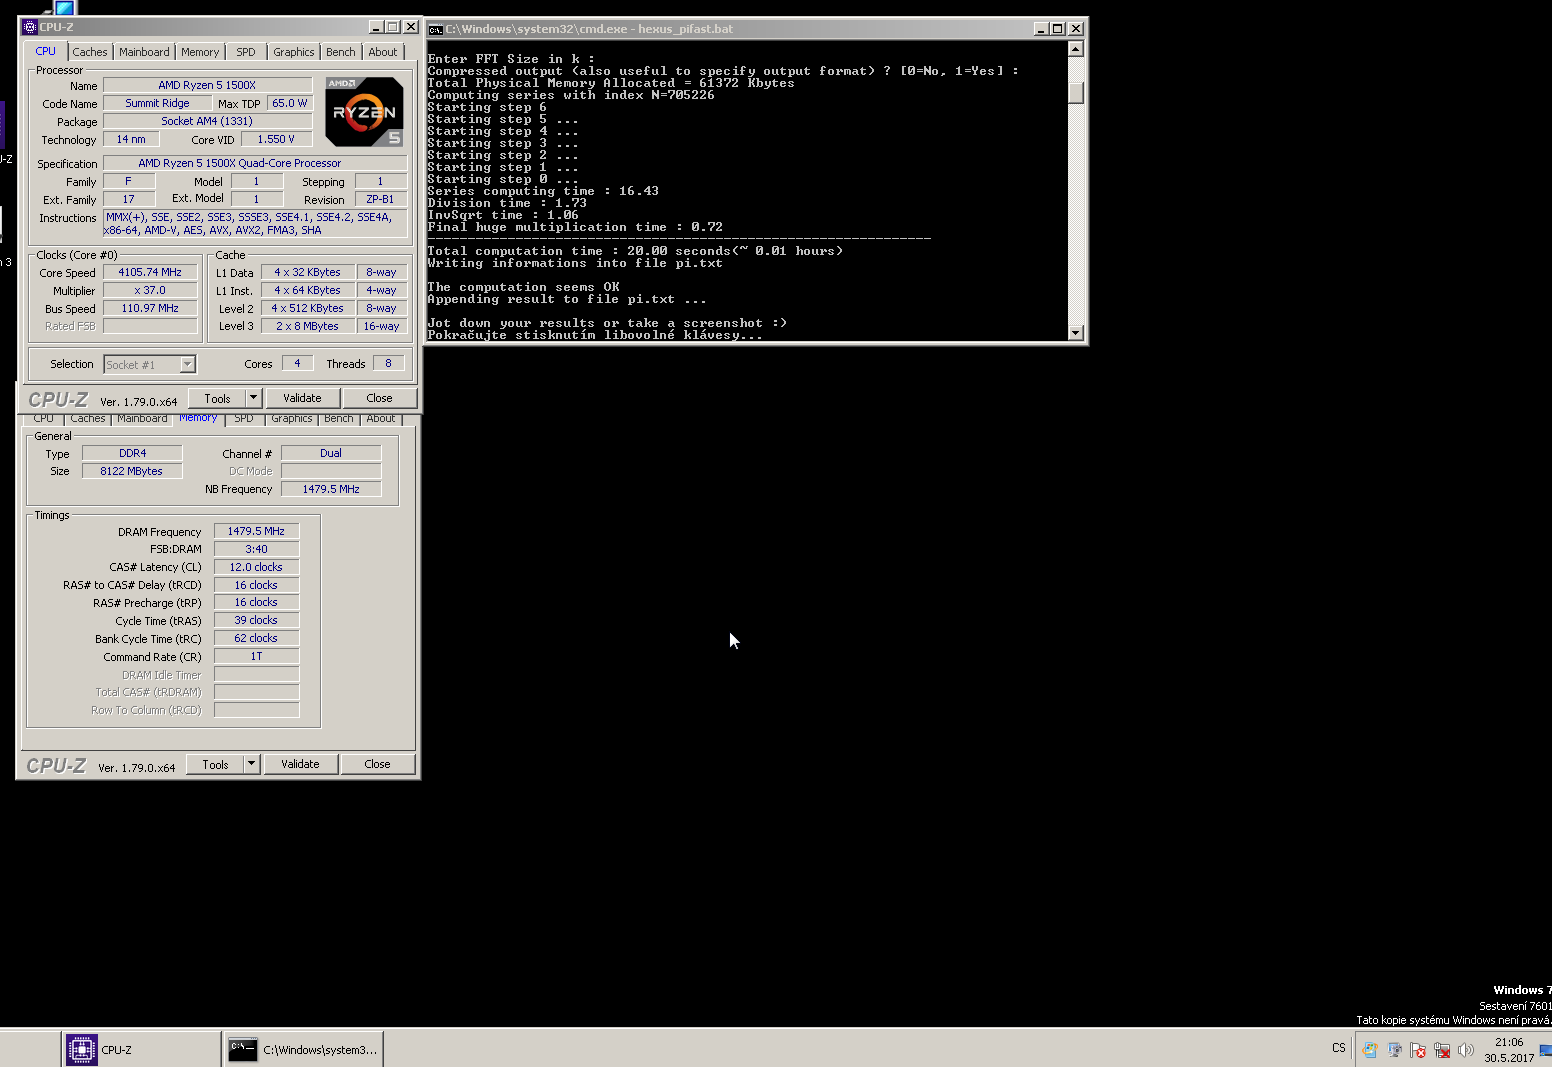The image size is (1552, 1067).
Task: Click CAS# Latency value 12.0 clocks
Action: (256, 567)
